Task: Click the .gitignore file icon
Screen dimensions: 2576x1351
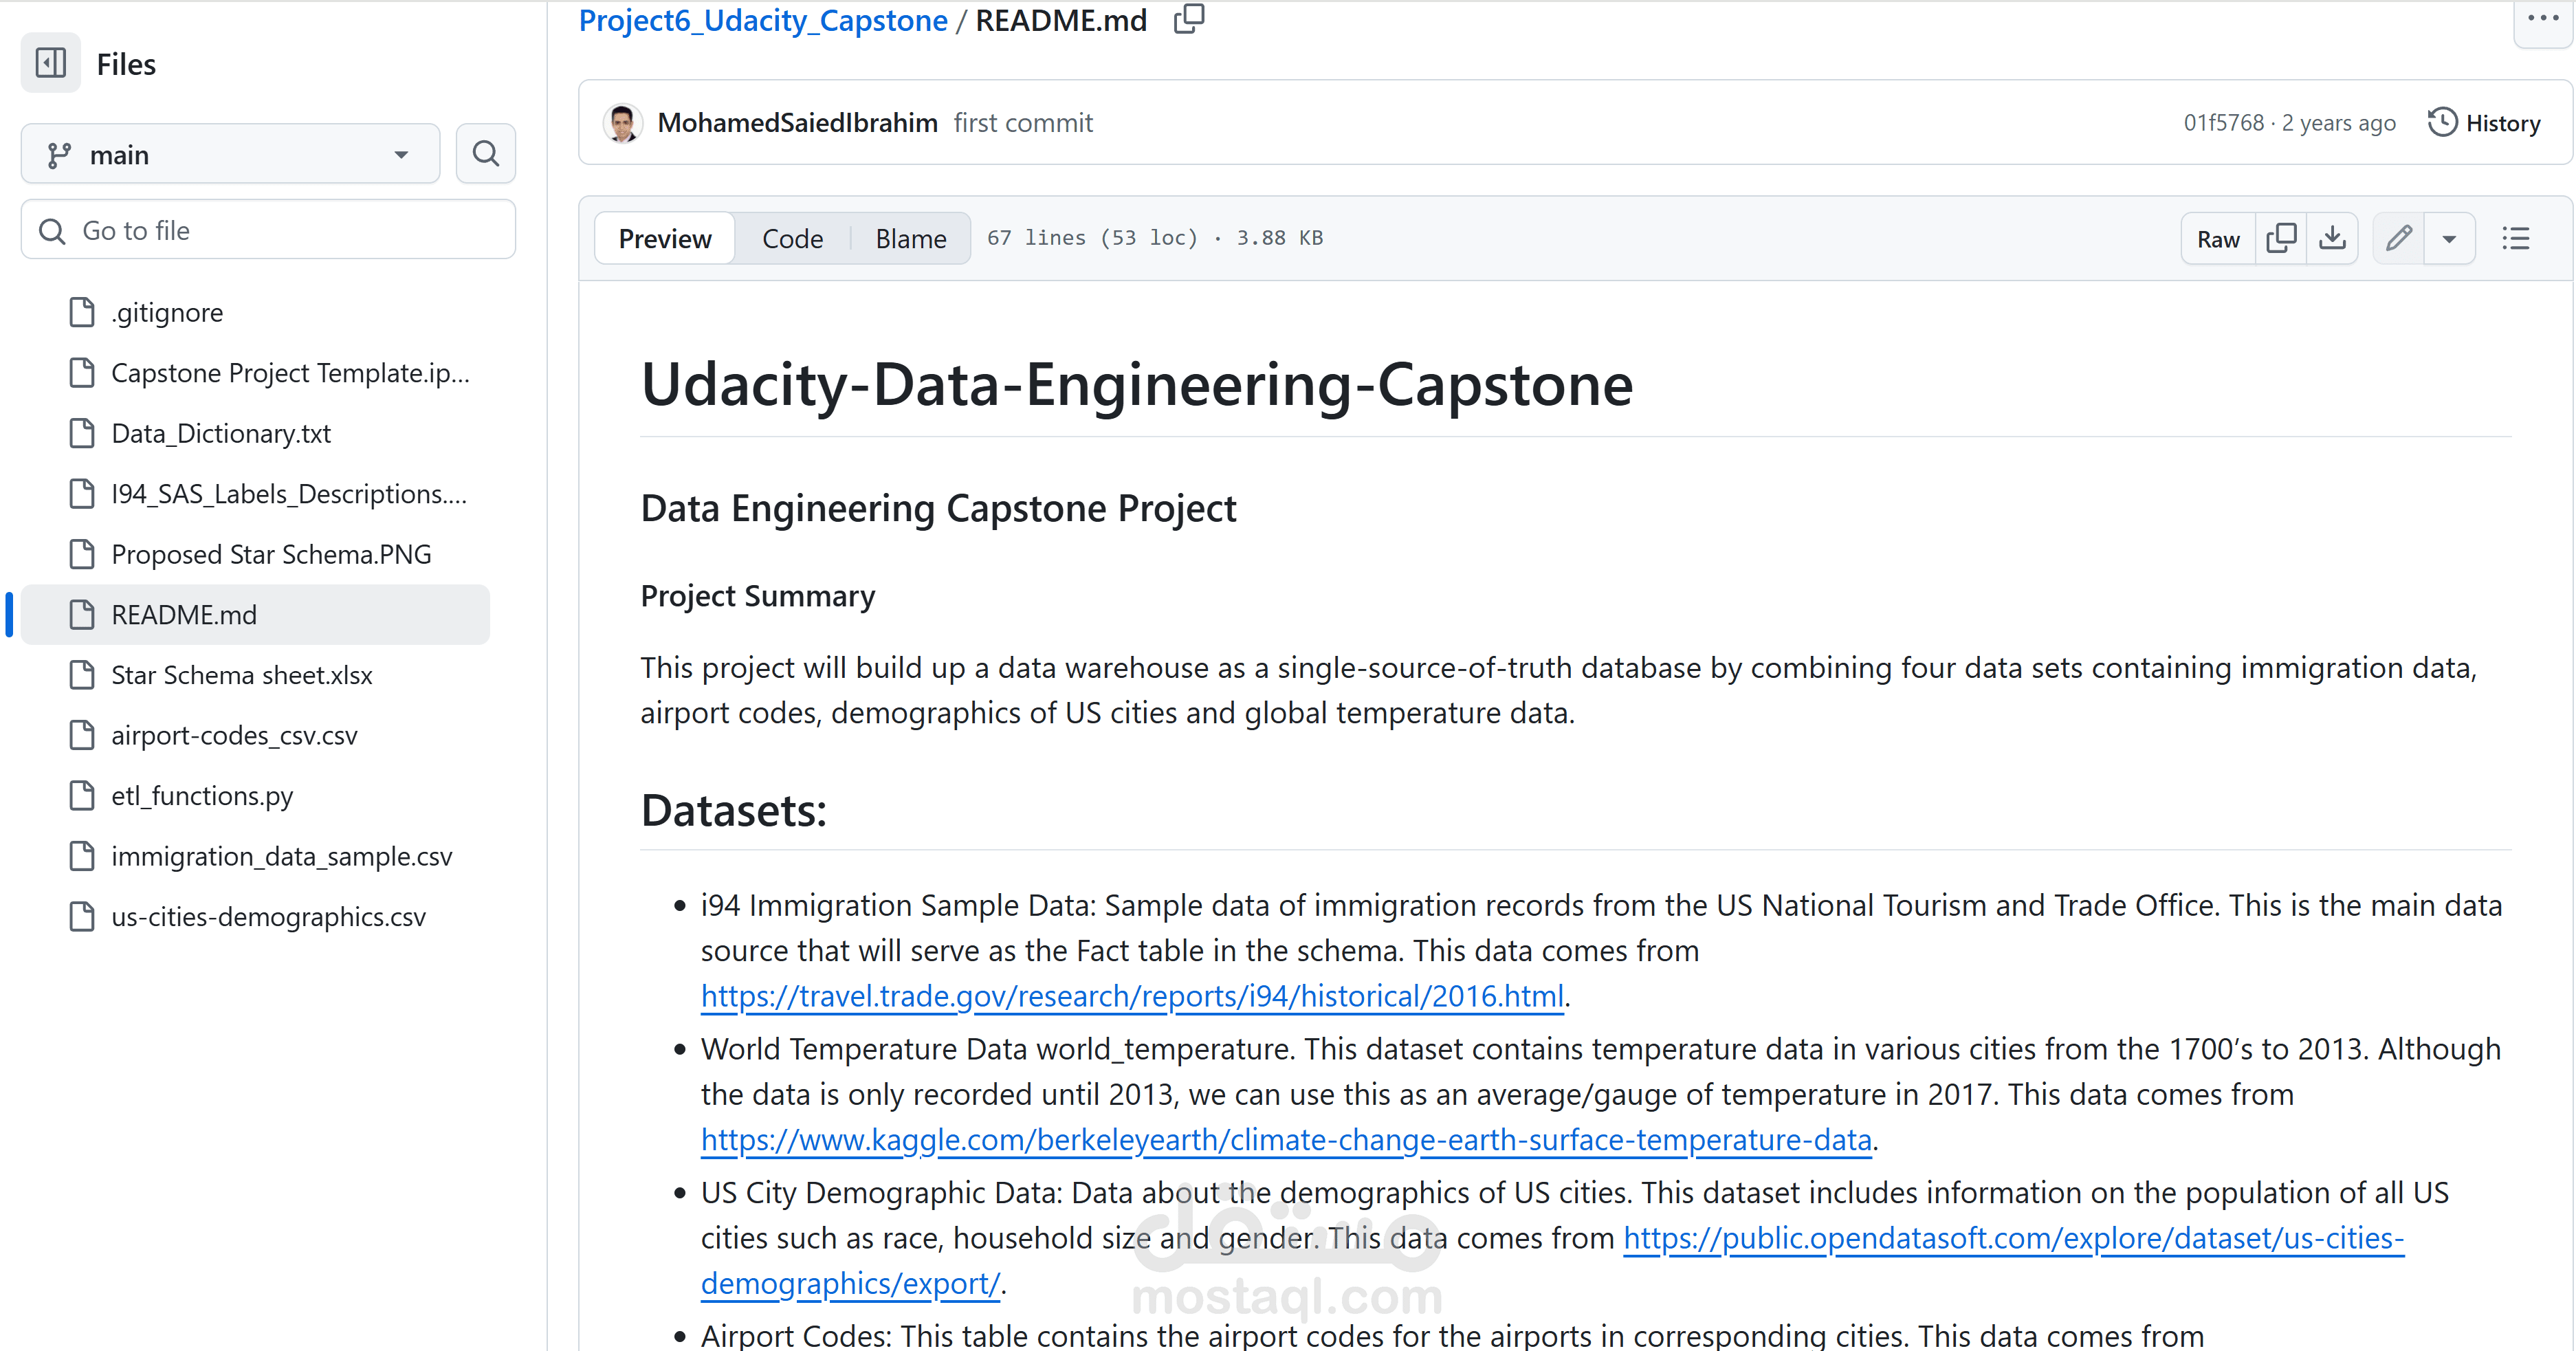Action: point(82,312)
